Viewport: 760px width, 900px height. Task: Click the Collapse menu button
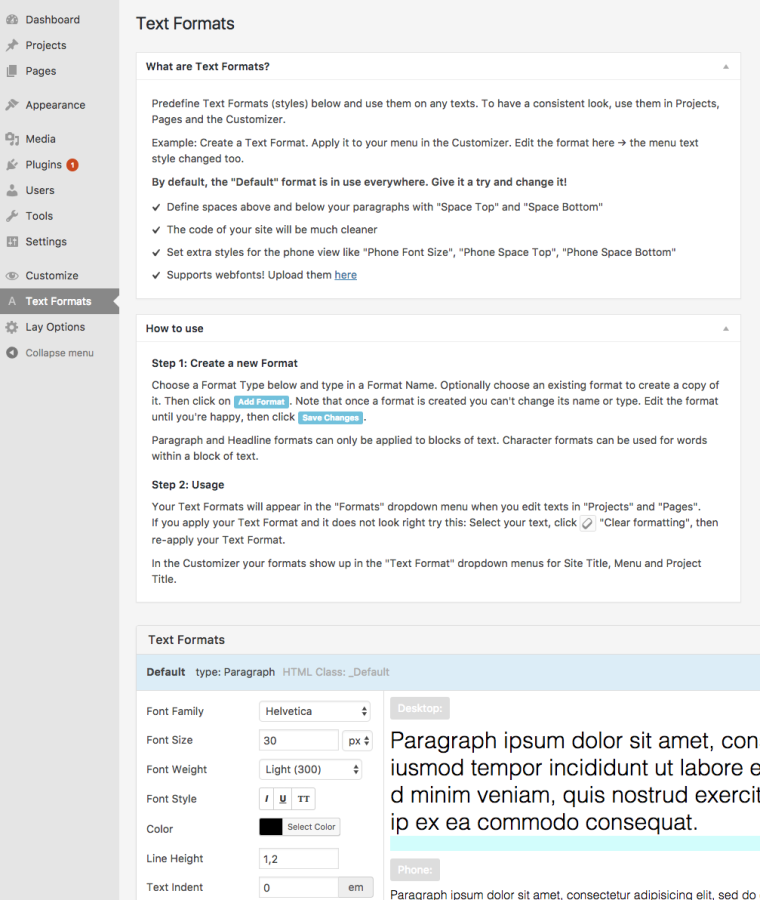click(x=59, y=353)
